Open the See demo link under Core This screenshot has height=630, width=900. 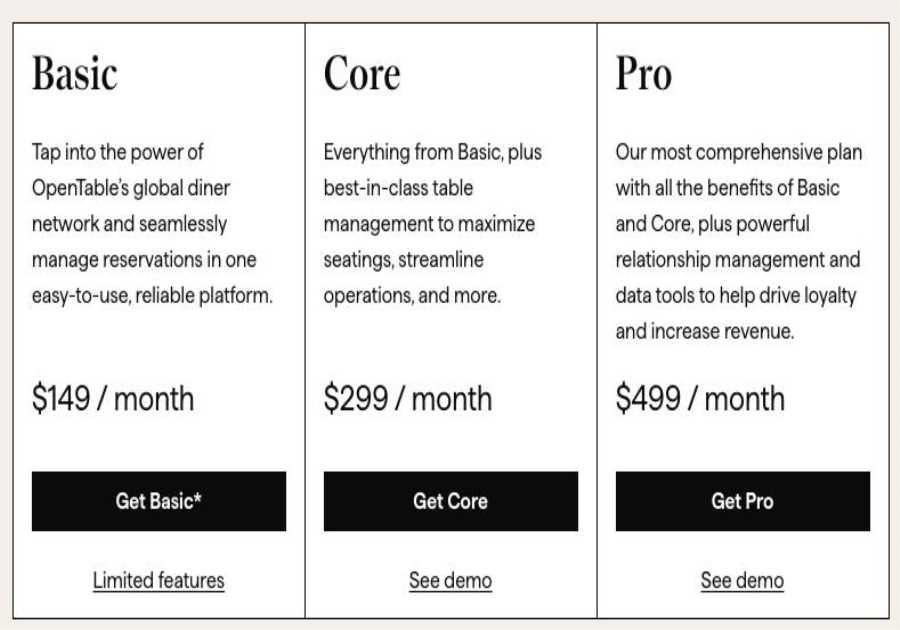450,580
